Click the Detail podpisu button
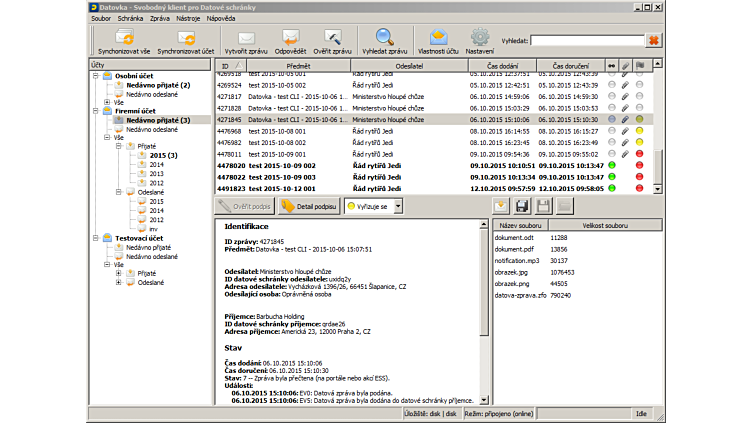Image resolution: width=752 pixels, height=423 pixels. point(307,205)
